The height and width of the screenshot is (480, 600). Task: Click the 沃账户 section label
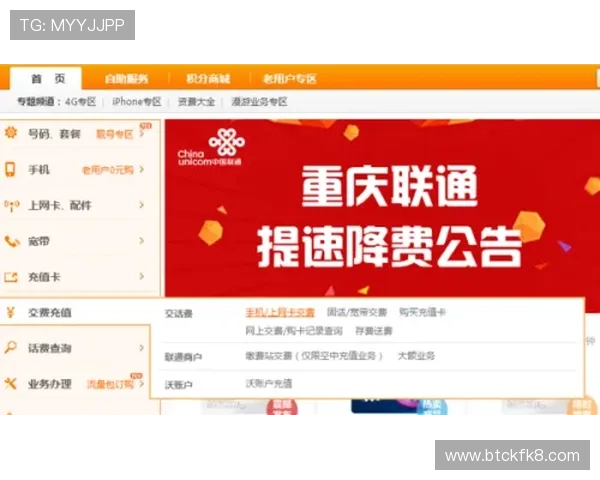178,385
